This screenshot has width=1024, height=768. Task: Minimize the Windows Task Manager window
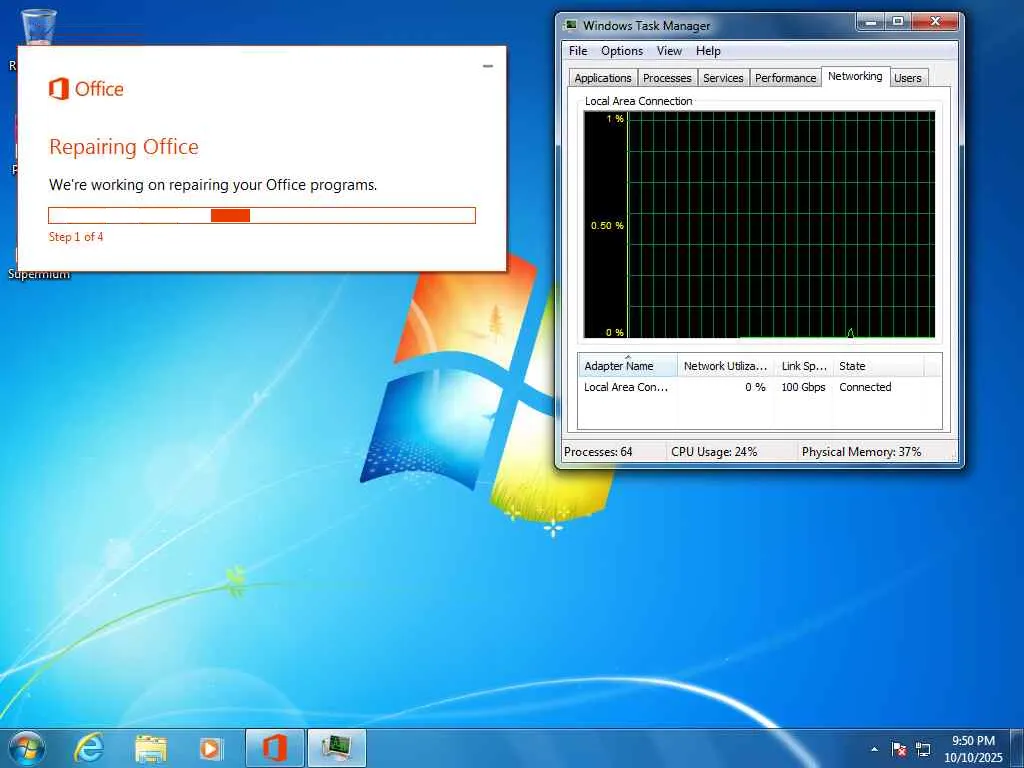pos(871,22)
